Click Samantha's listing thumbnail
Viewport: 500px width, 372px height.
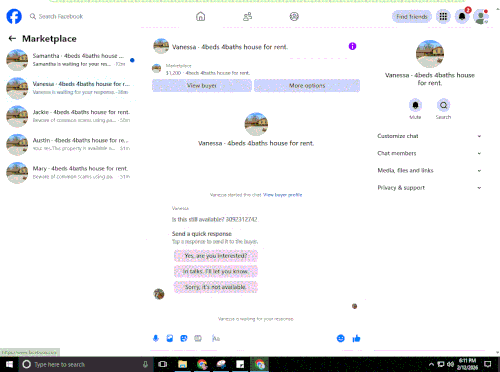17,60
